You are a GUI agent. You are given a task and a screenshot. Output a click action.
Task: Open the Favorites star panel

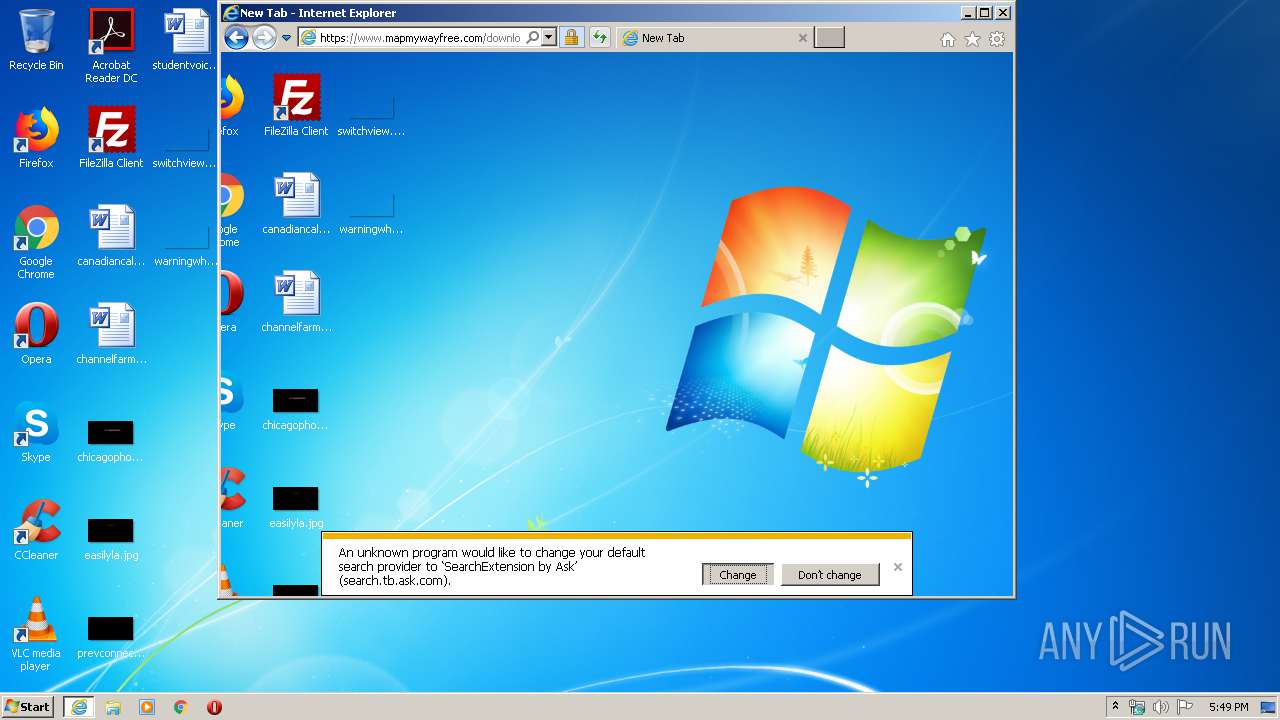[x=972, y=39]
